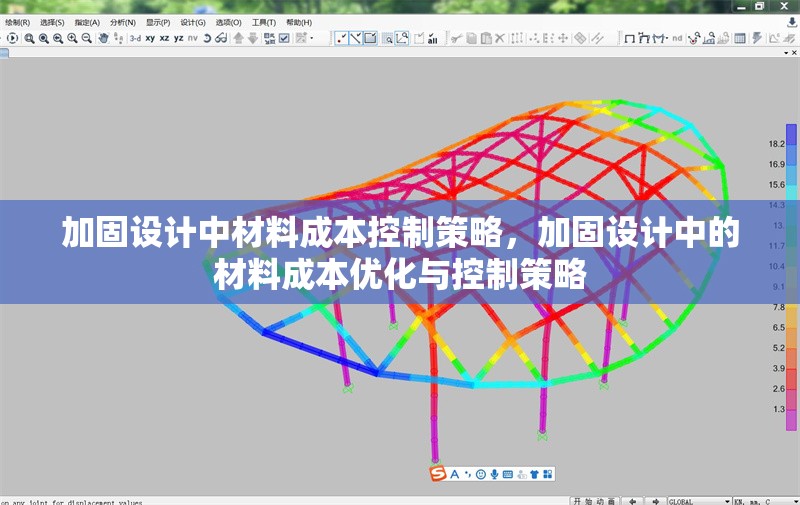Click the view window dropdown arrow at right edge

(786, 53)
